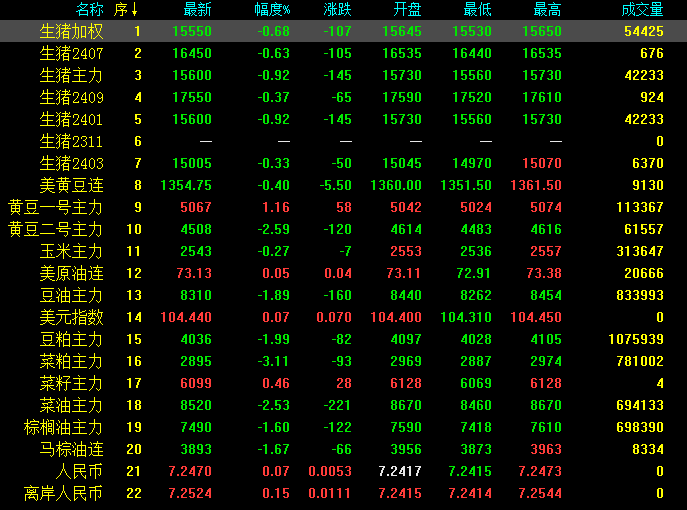Open the 菜油主力 quote row
The height and width of the screenshot is (510, 687).
344,405
